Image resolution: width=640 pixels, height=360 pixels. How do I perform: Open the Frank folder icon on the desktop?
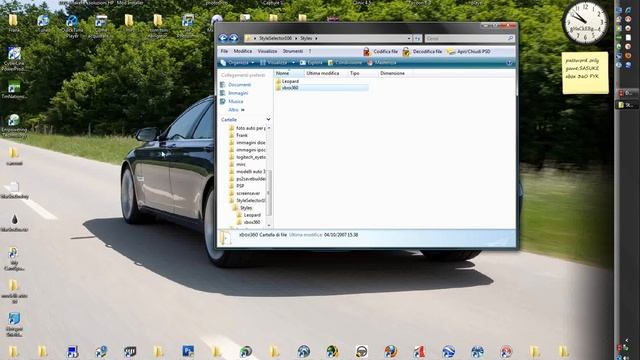13,23
